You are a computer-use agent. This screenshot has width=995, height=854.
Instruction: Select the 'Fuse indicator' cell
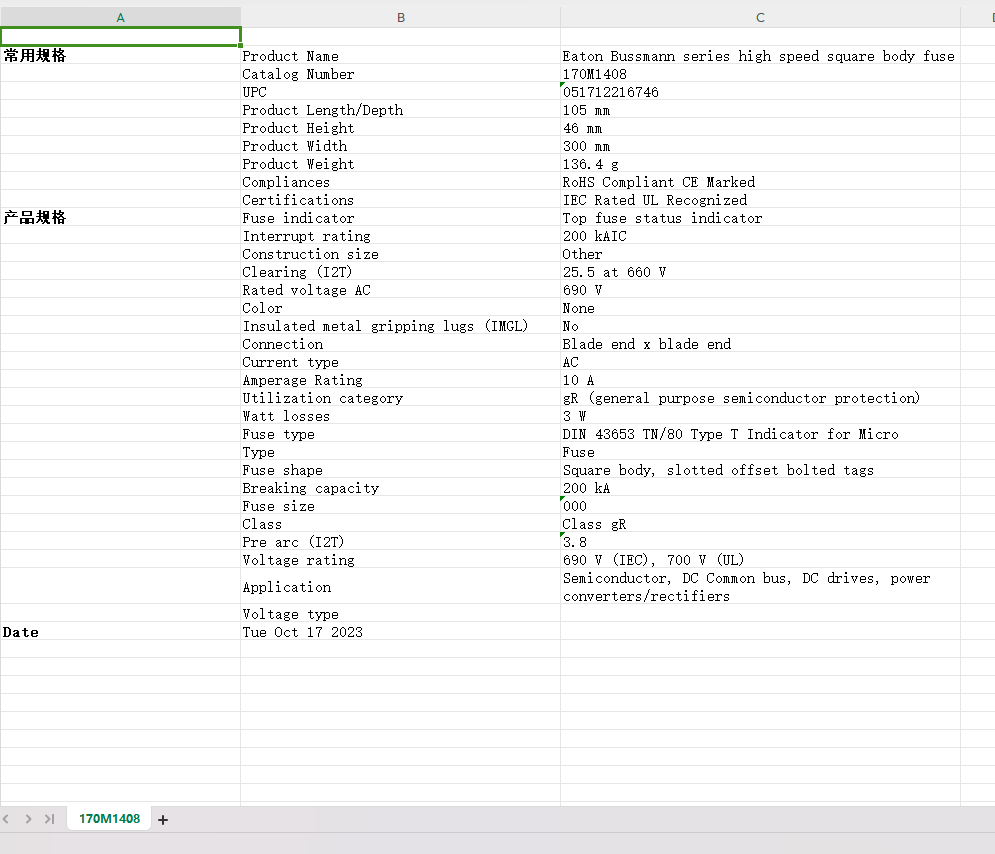click(x=400, y=218)
